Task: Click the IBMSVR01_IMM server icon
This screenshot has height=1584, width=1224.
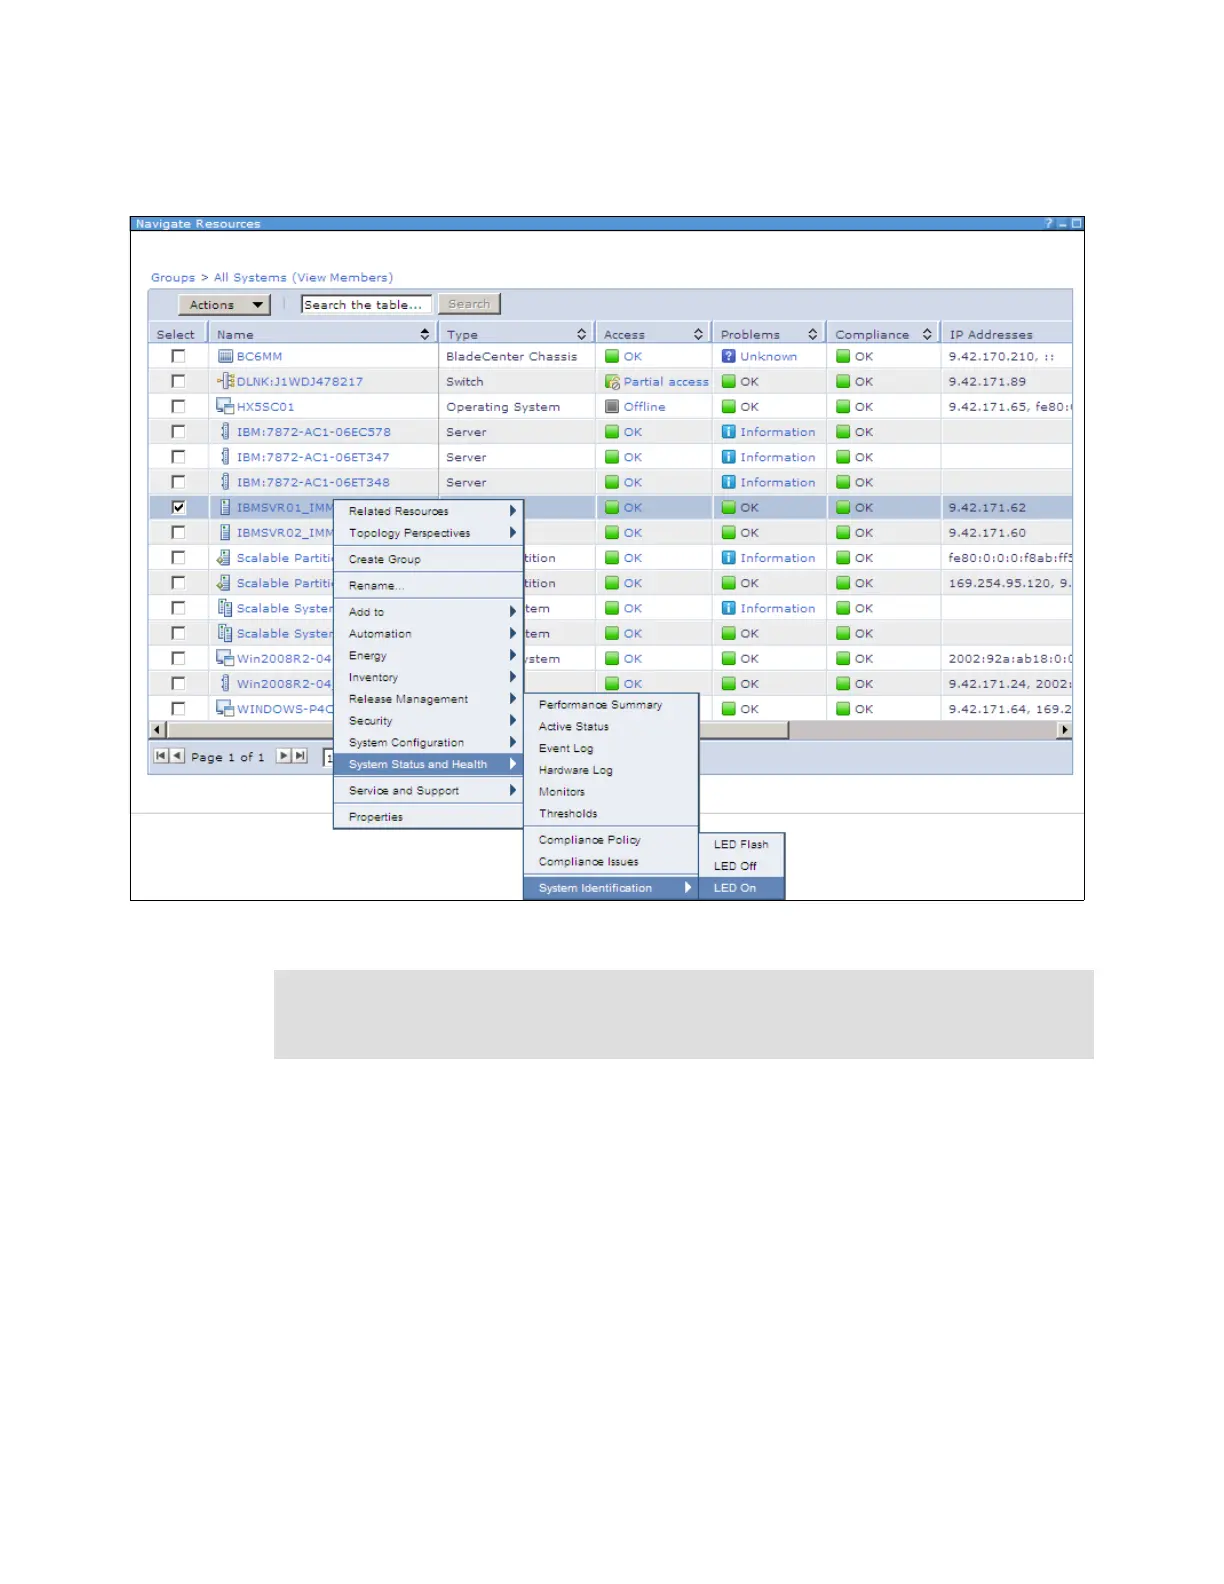Action: pos(225,507)
